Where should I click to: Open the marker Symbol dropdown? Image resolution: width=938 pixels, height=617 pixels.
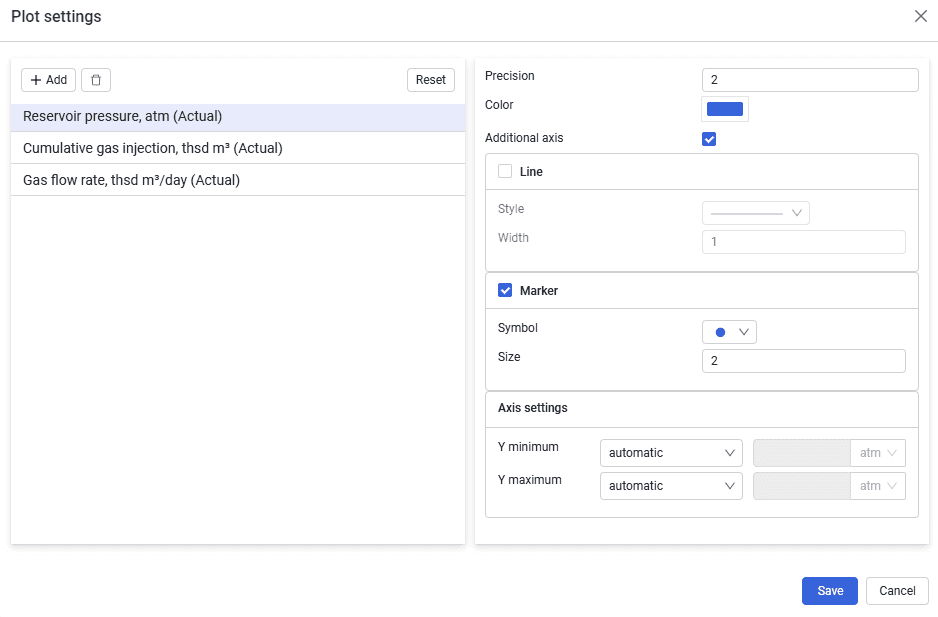point(729,332)
